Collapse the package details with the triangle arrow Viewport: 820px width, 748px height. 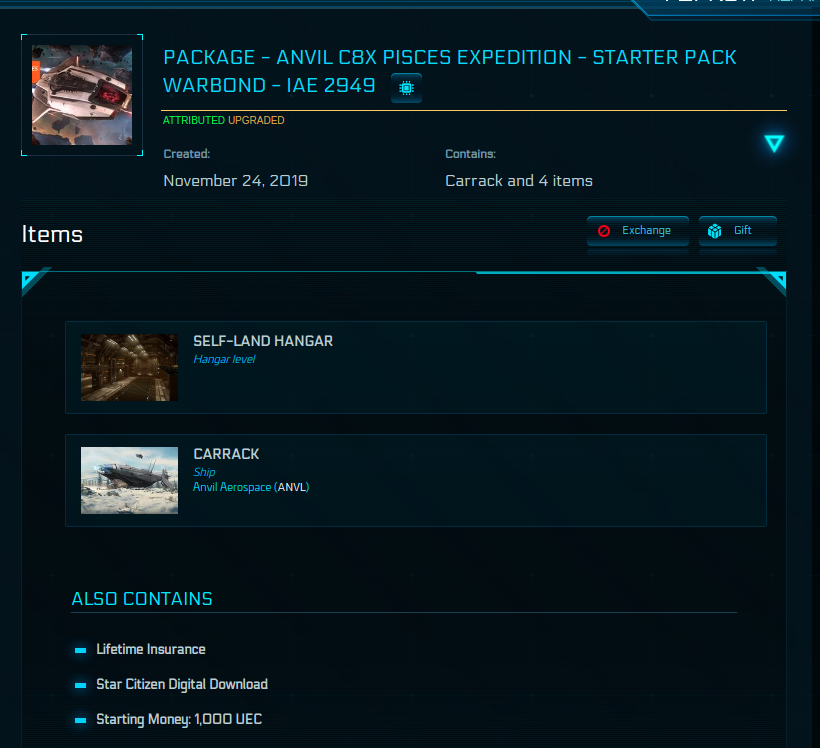click(x=774, y=144)
